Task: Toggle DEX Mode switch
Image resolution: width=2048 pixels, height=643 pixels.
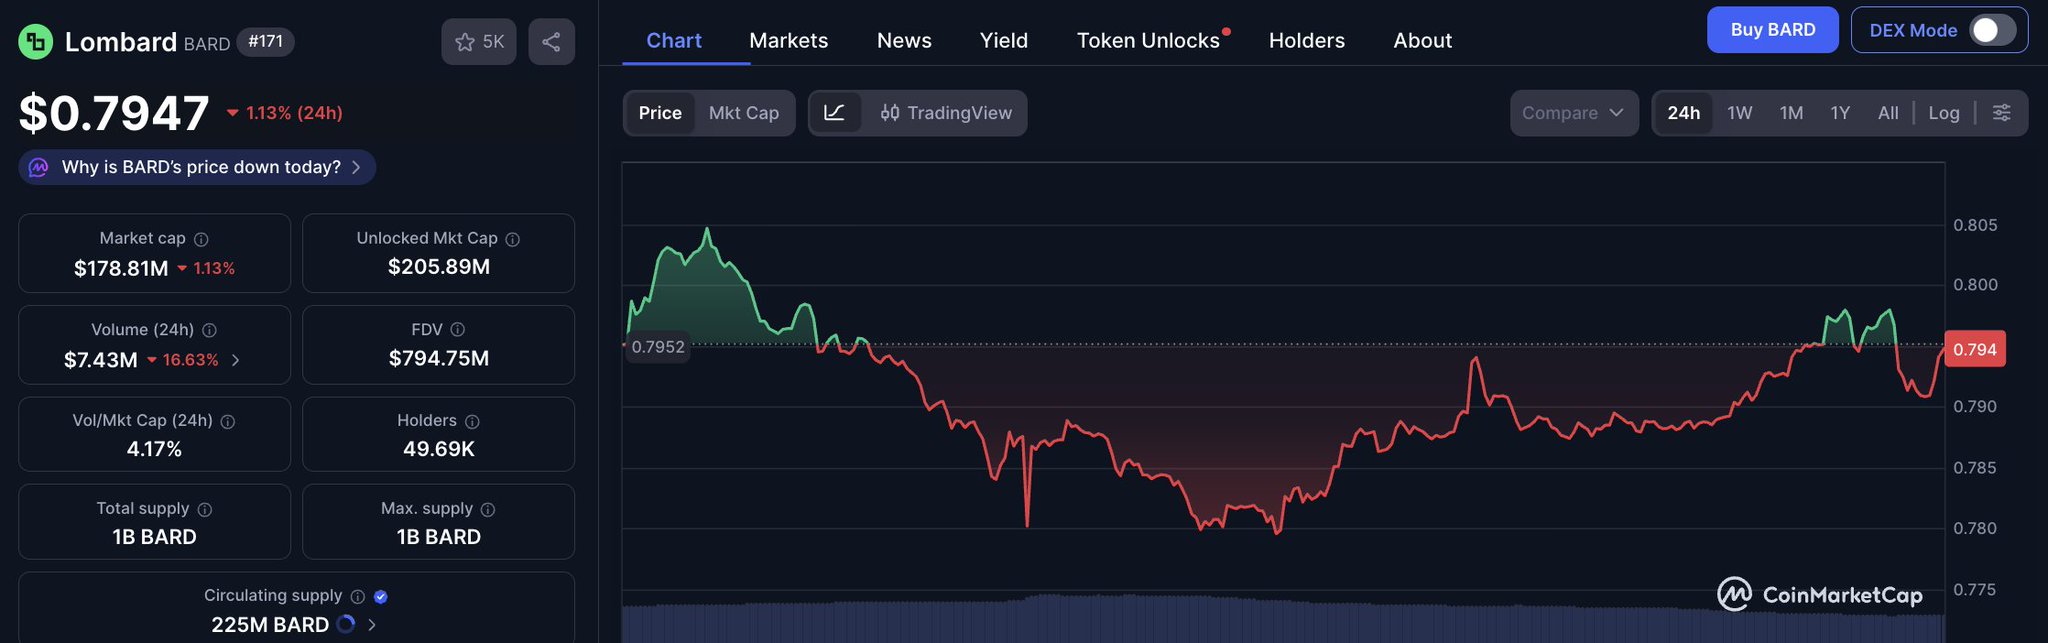Action: (x=1991, y=30)
